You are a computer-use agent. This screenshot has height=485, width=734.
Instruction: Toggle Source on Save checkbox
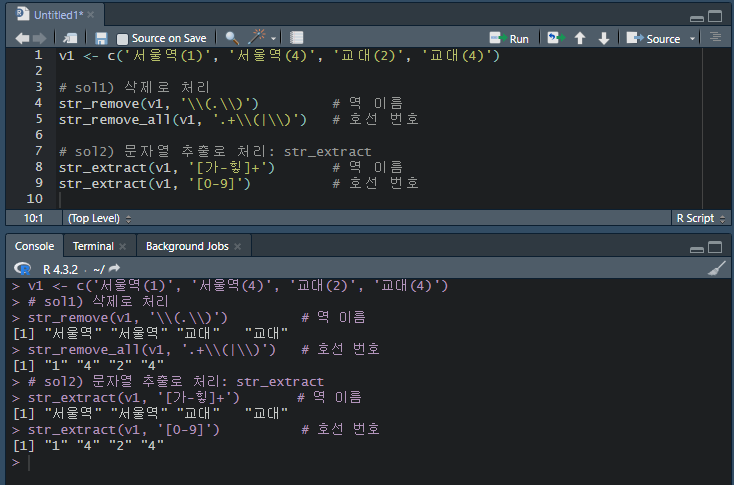[122, 39]
